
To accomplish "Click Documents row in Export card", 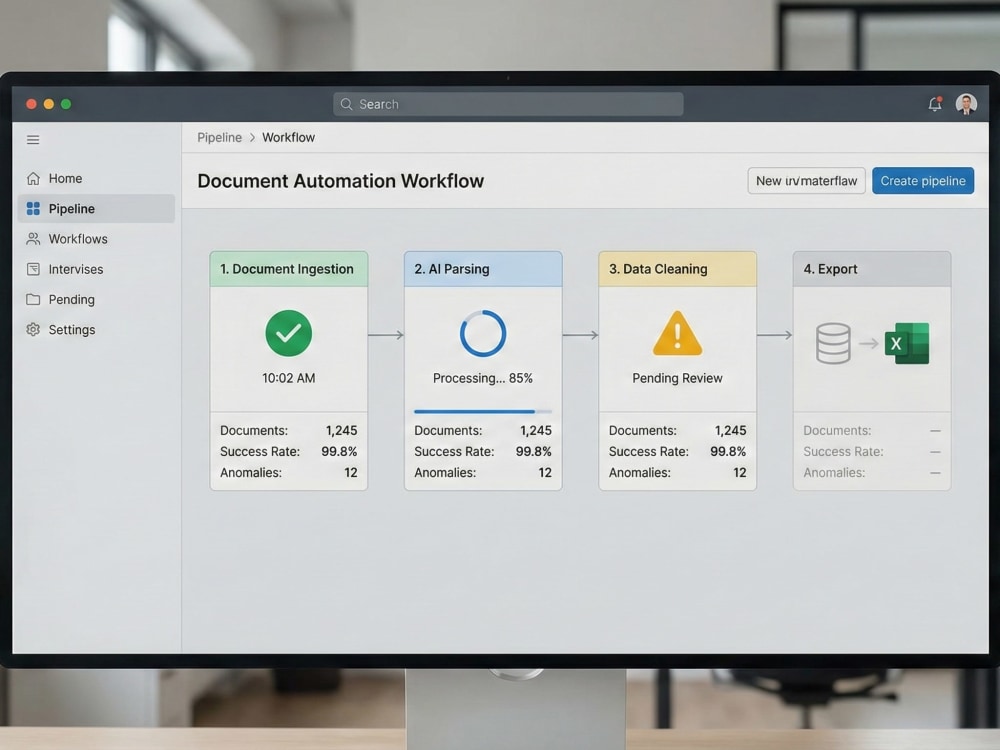I will pyautogui.click(x=872, y=430).
